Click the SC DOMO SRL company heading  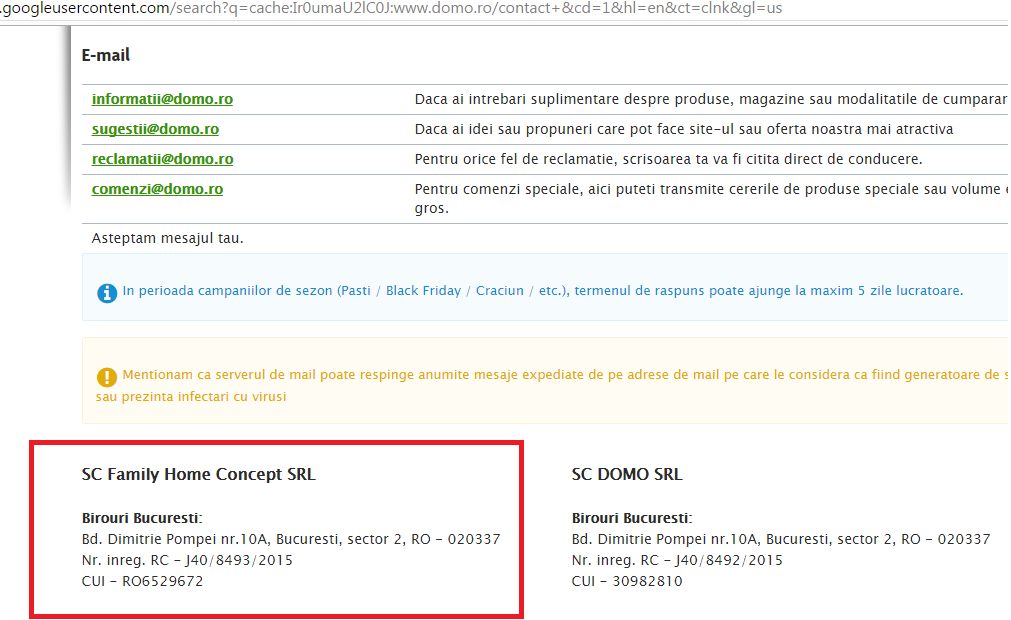coord(626,474)
